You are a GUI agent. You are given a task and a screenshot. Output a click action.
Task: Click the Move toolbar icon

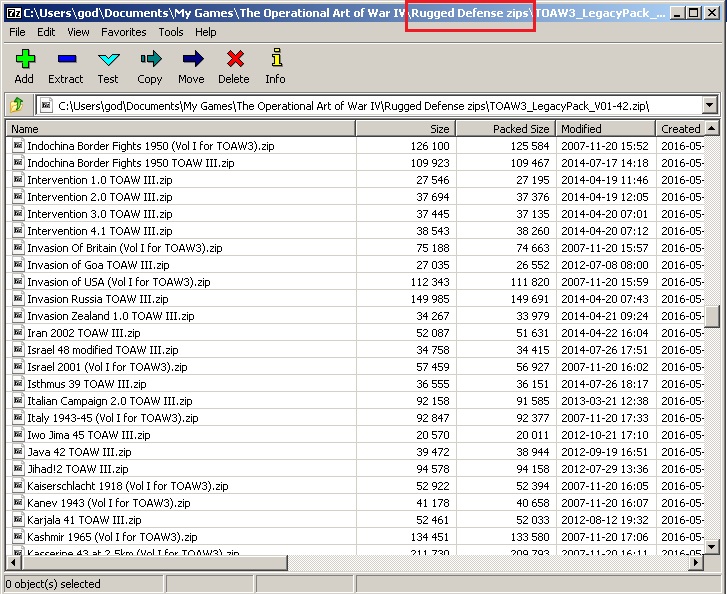[x=192, y=58]
